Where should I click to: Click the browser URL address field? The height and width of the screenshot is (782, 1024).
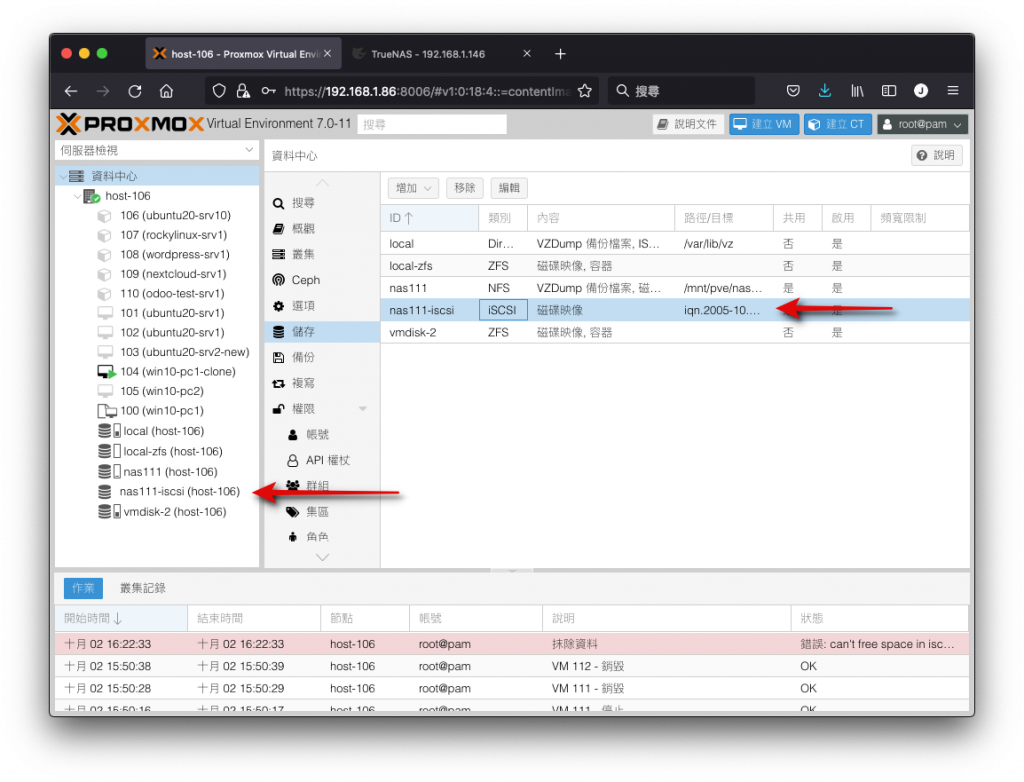pyautogui.click(x=427, y=91)
